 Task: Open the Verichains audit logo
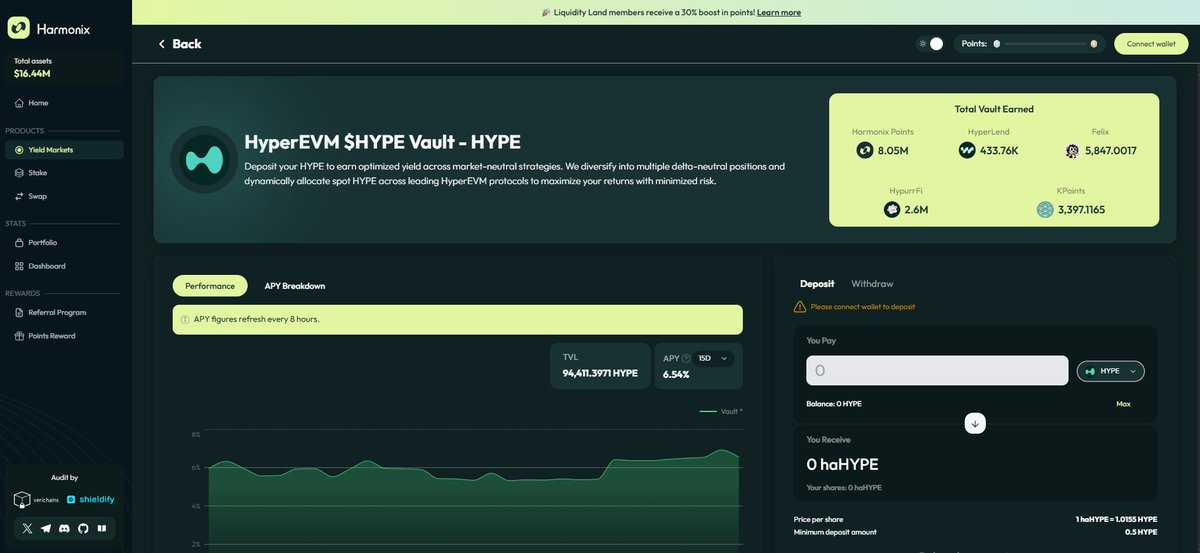pos(36,499)
